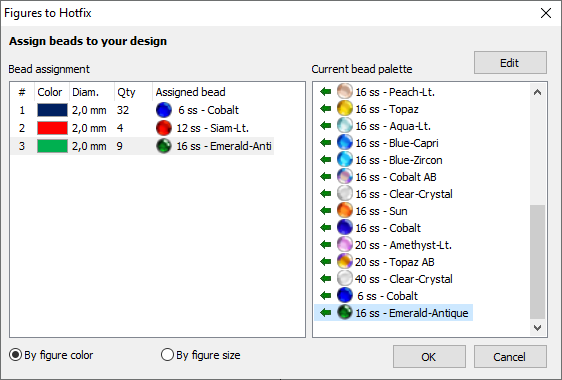Click the palette scrollbar up arrow
This screenshot has width=562, height=380.
point(537,92)
